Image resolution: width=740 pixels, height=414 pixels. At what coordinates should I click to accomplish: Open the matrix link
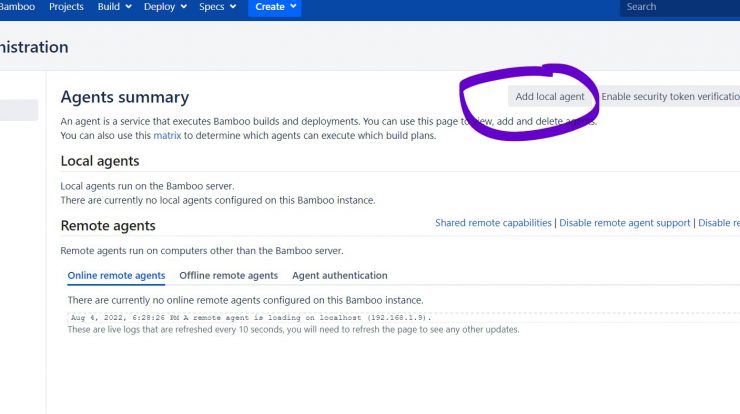(x=167, y=135)
